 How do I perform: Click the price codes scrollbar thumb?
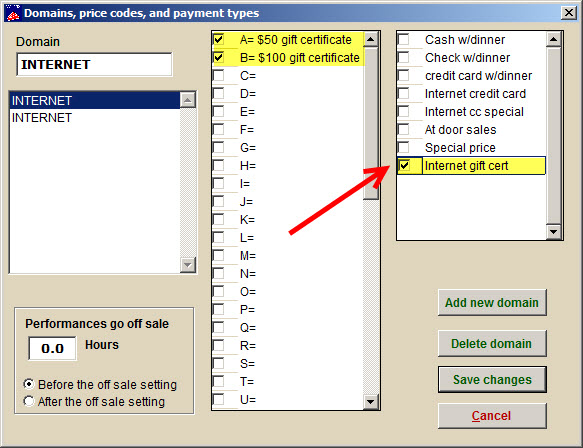[x=371, y=123]
